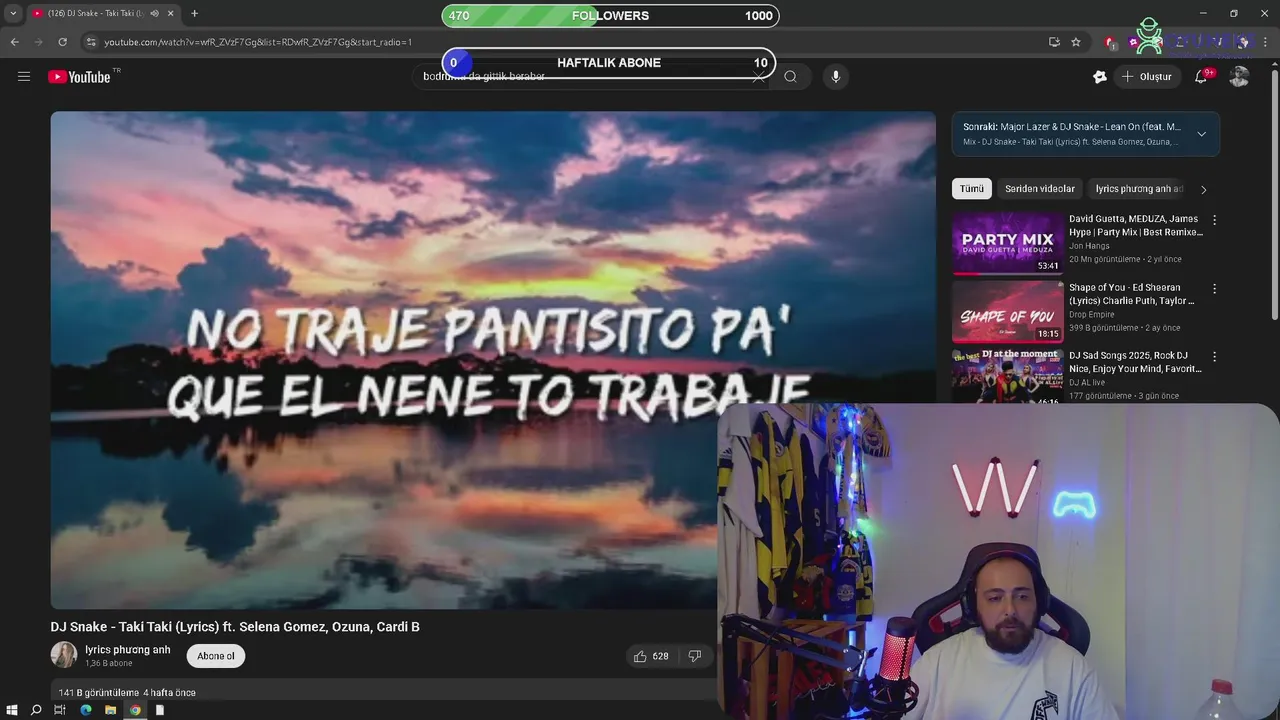Screen dimensions: 1280x720
Task: Start voice search with microphone icon
Action: (x=836, y=77)
